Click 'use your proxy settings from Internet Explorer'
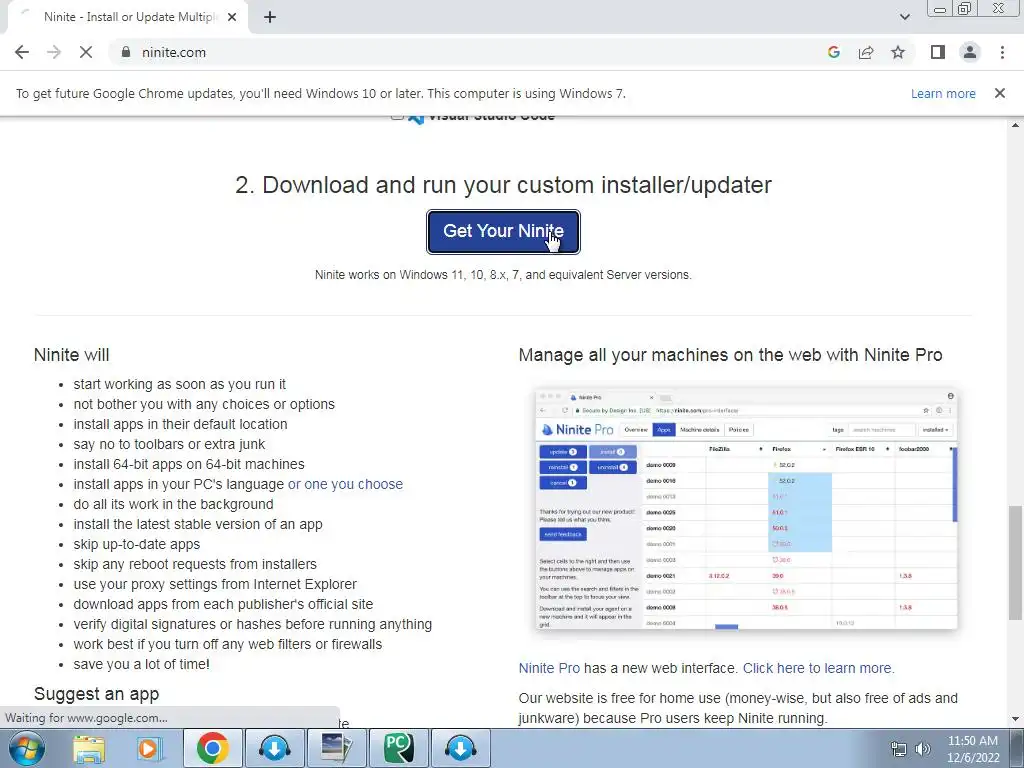This screenshot has height=768, width=1024. 215,584
